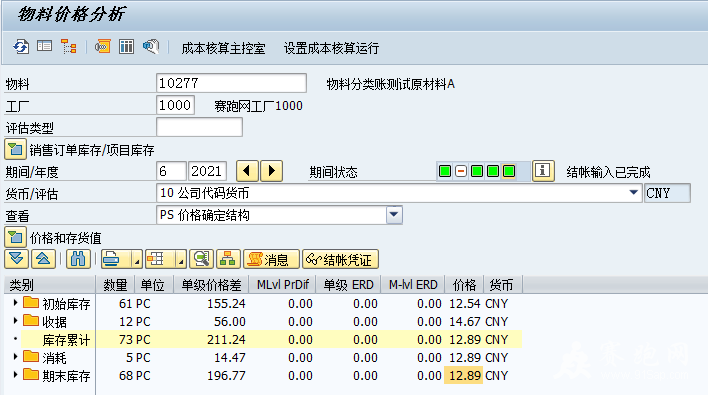This screenshot has width=708, height=395.
Task: Click the expand all nodes icon
Action: 16,259
